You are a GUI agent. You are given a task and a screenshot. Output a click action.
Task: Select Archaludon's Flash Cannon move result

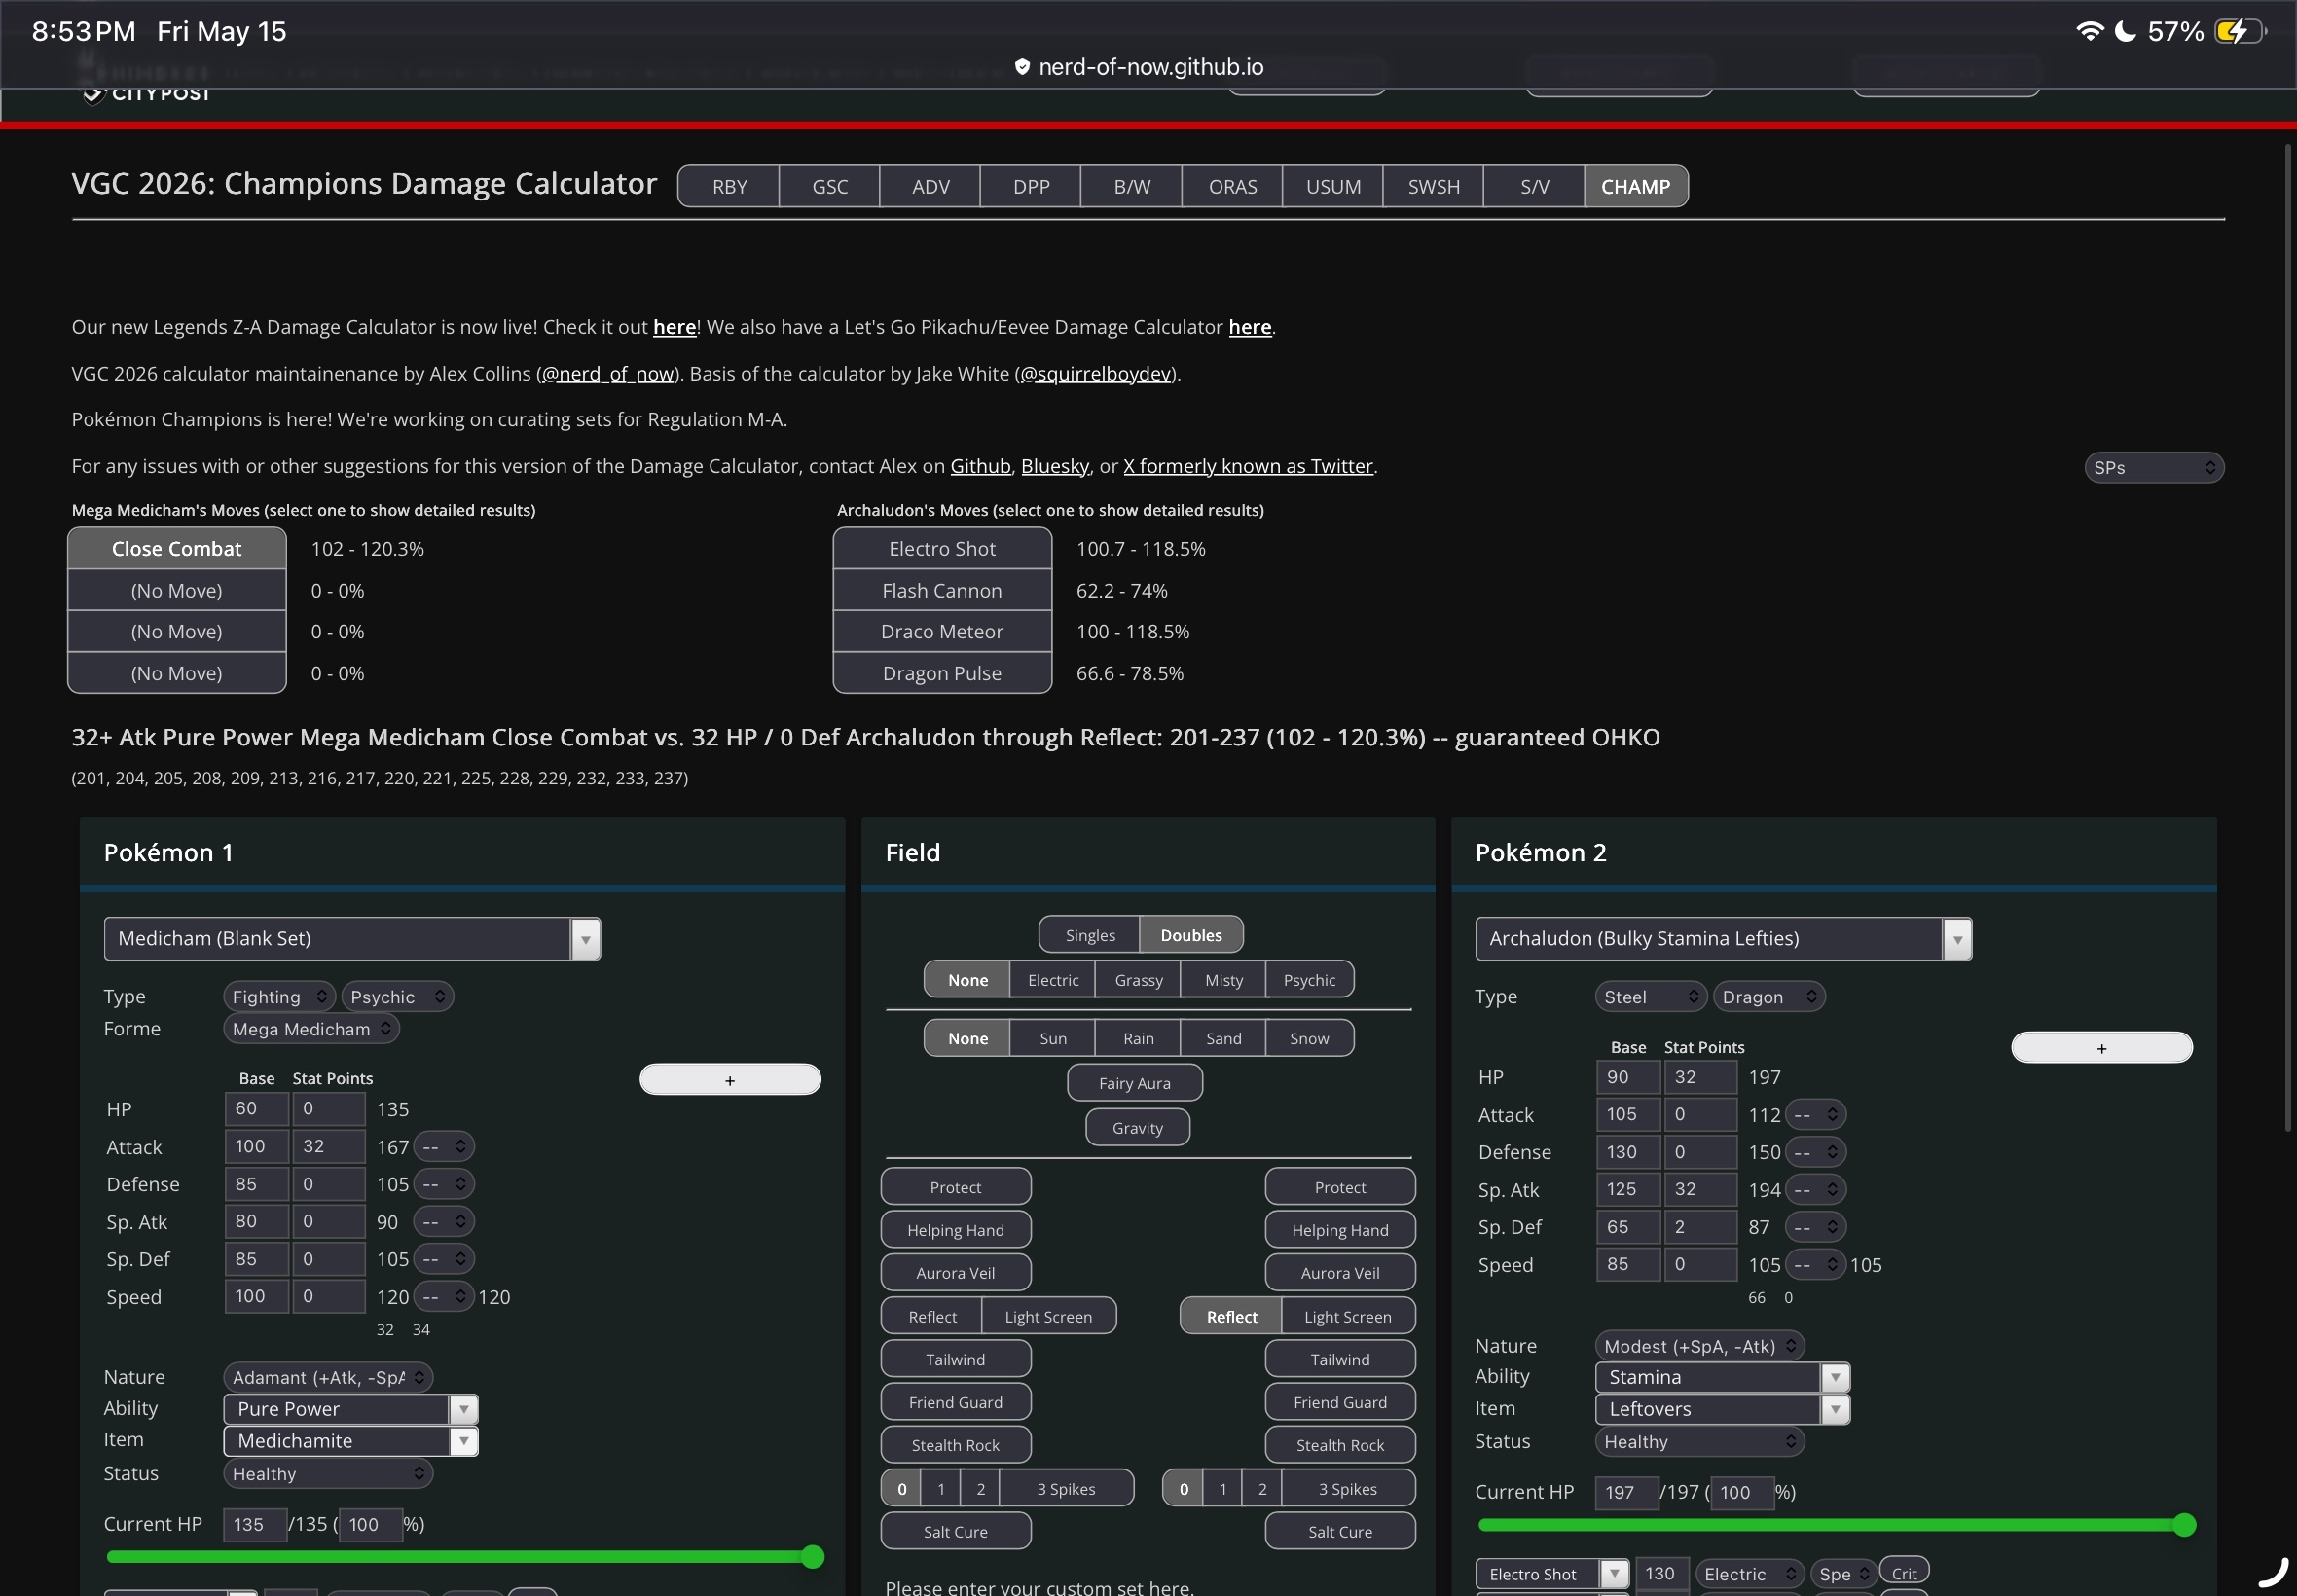click(942, 591)
